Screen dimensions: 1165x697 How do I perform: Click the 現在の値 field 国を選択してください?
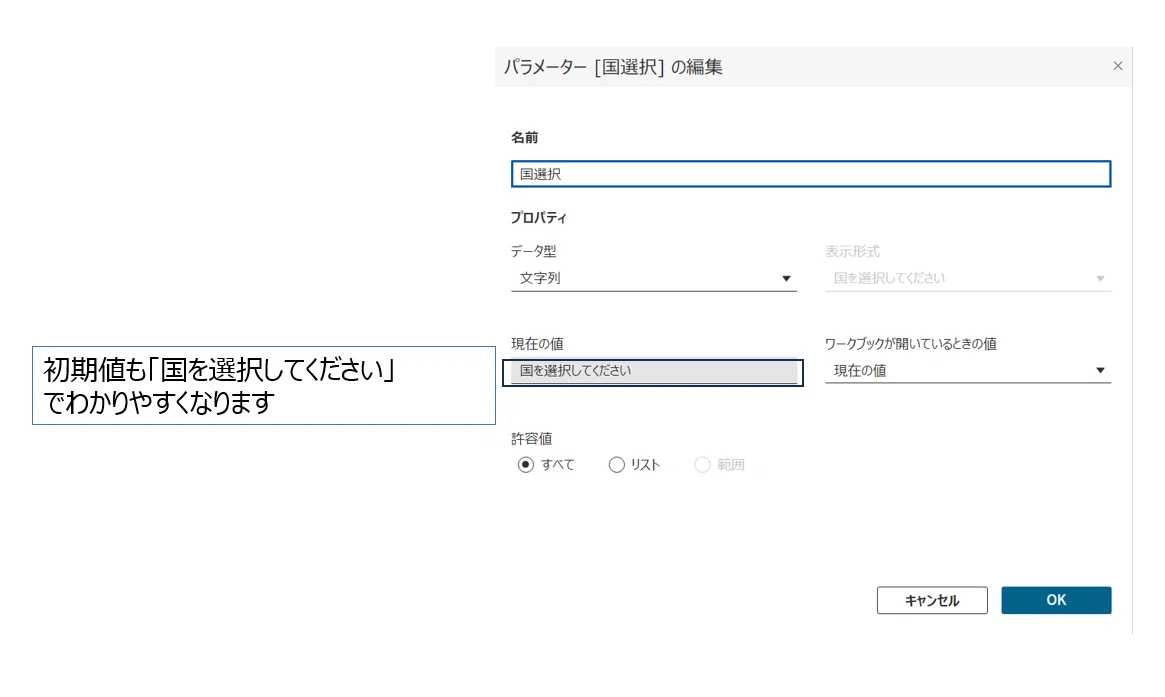click(x=654, y=371)
